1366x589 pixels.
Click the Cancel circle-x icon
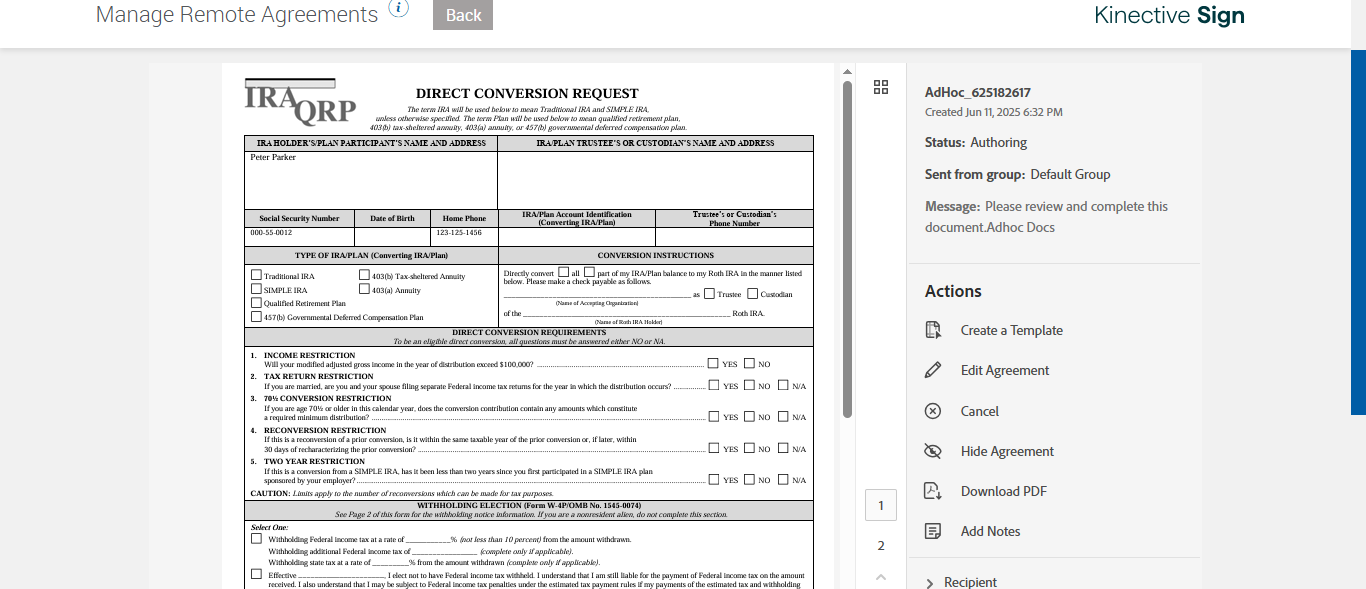933,411
